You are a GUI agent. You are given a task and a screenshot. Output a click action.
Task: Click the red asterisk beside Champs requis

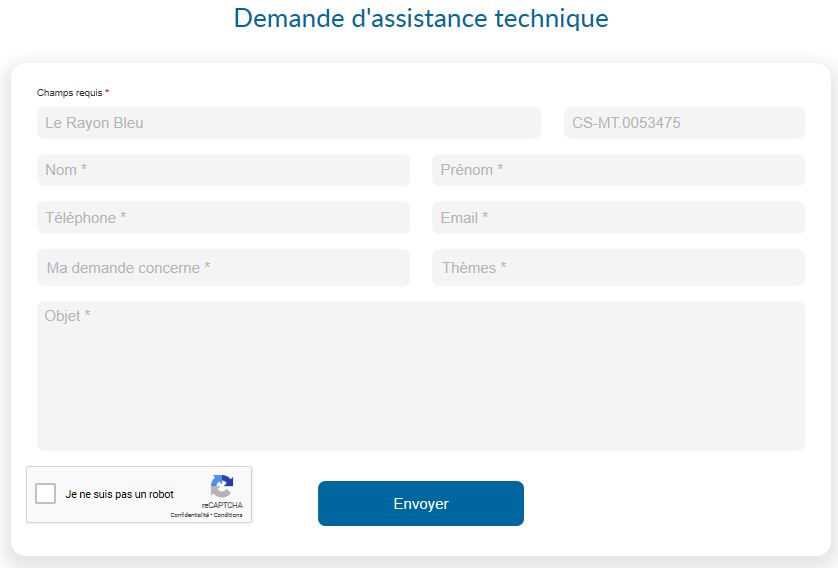click(107, 92)
